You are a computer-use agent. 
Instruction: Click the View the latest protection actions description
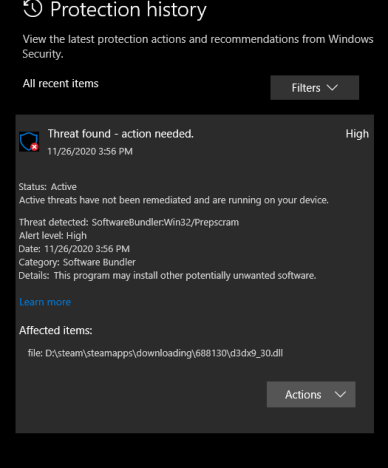pos(198,46)
